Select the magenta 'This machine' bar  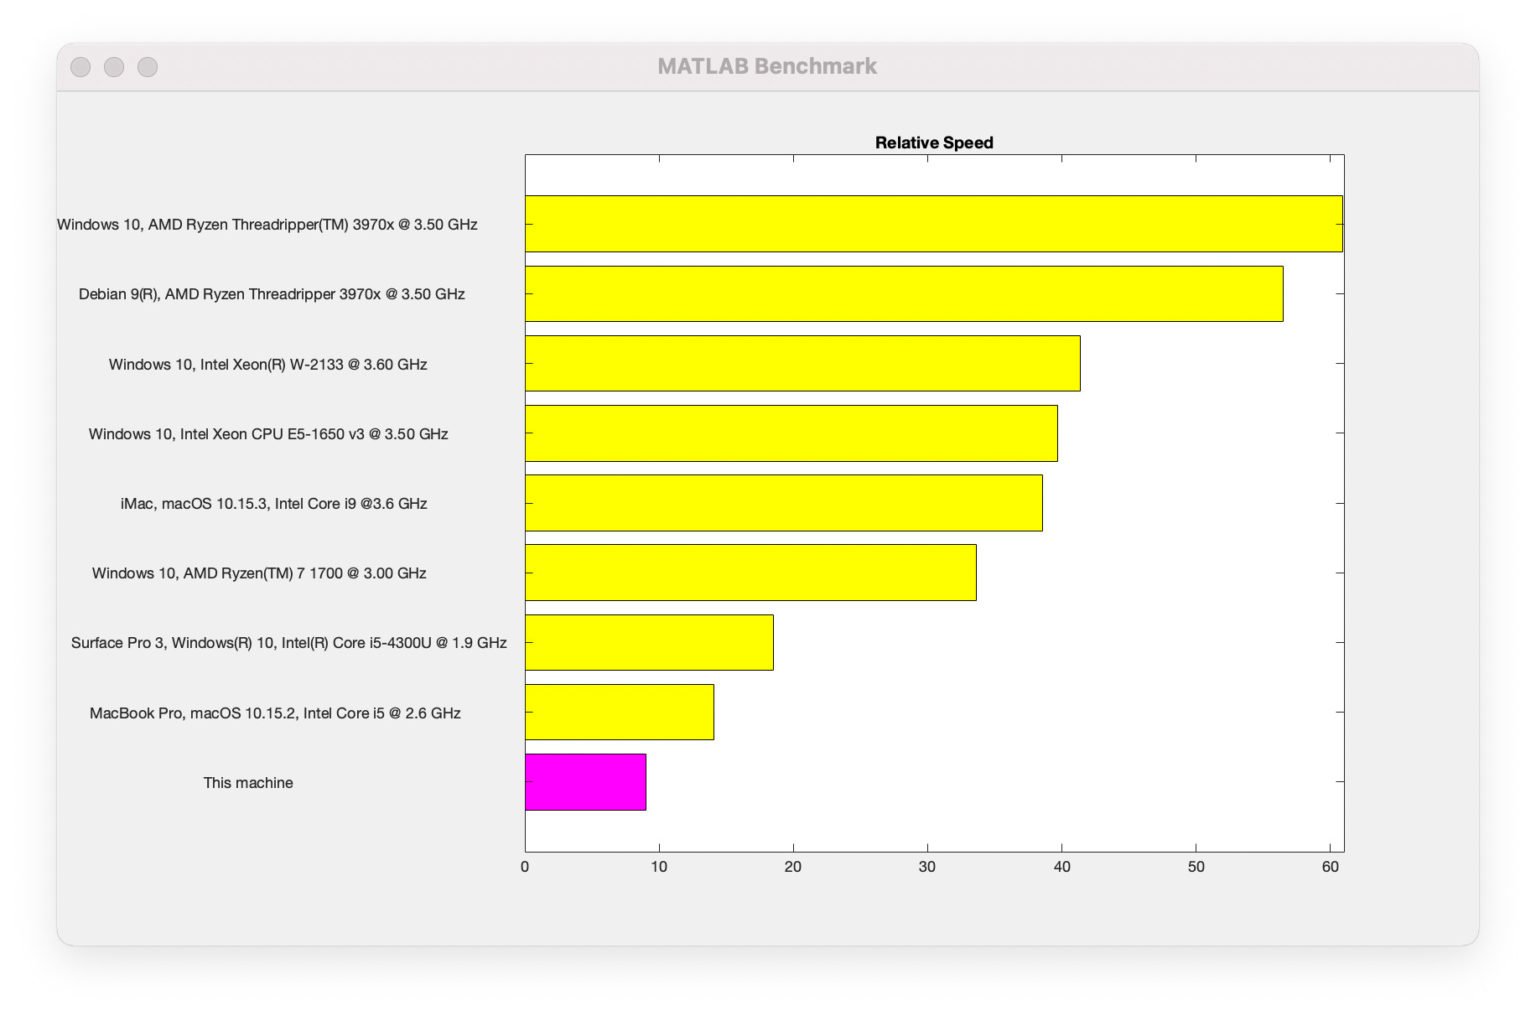[x=585, y=782]
